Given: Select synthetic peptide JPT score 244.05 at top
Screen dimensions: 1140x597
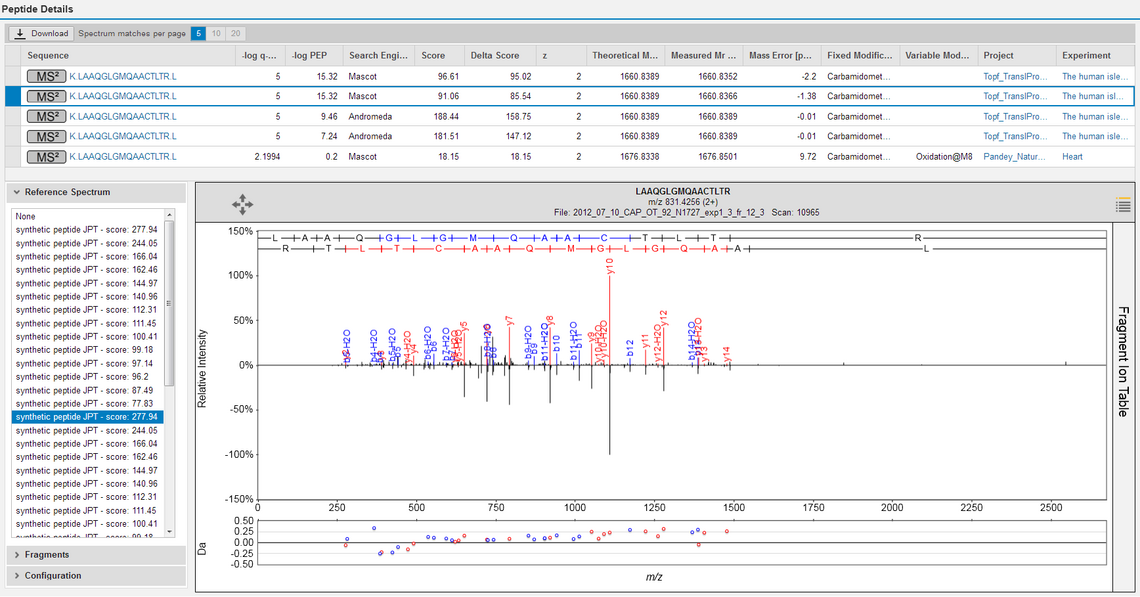Looking at the screenshot, I should 86,243.
